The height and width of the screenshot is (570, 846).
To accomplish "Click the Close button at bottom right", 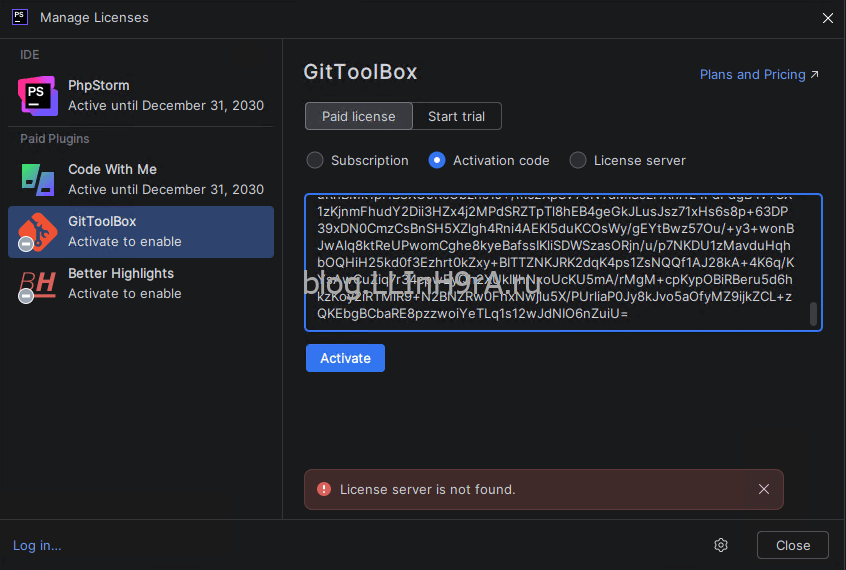I will tap(792, 545).
